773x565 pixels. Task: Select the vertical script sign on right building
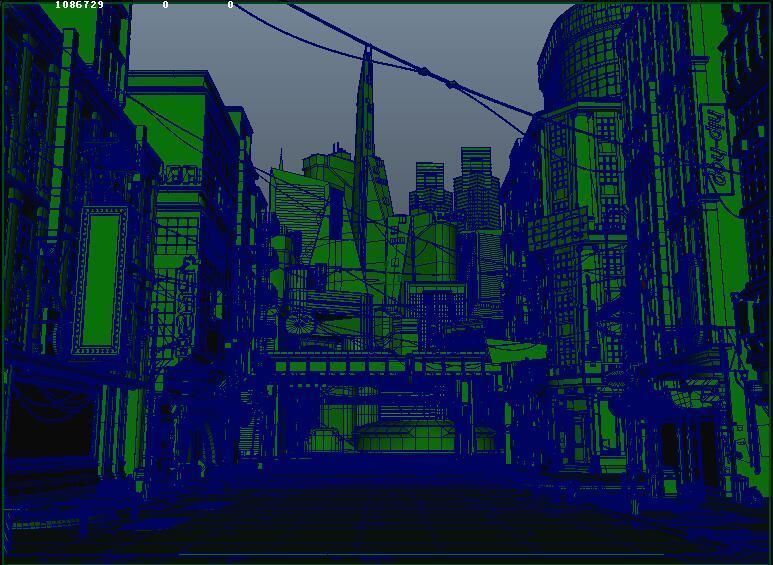pyautogui.click(x=716, y=149)
